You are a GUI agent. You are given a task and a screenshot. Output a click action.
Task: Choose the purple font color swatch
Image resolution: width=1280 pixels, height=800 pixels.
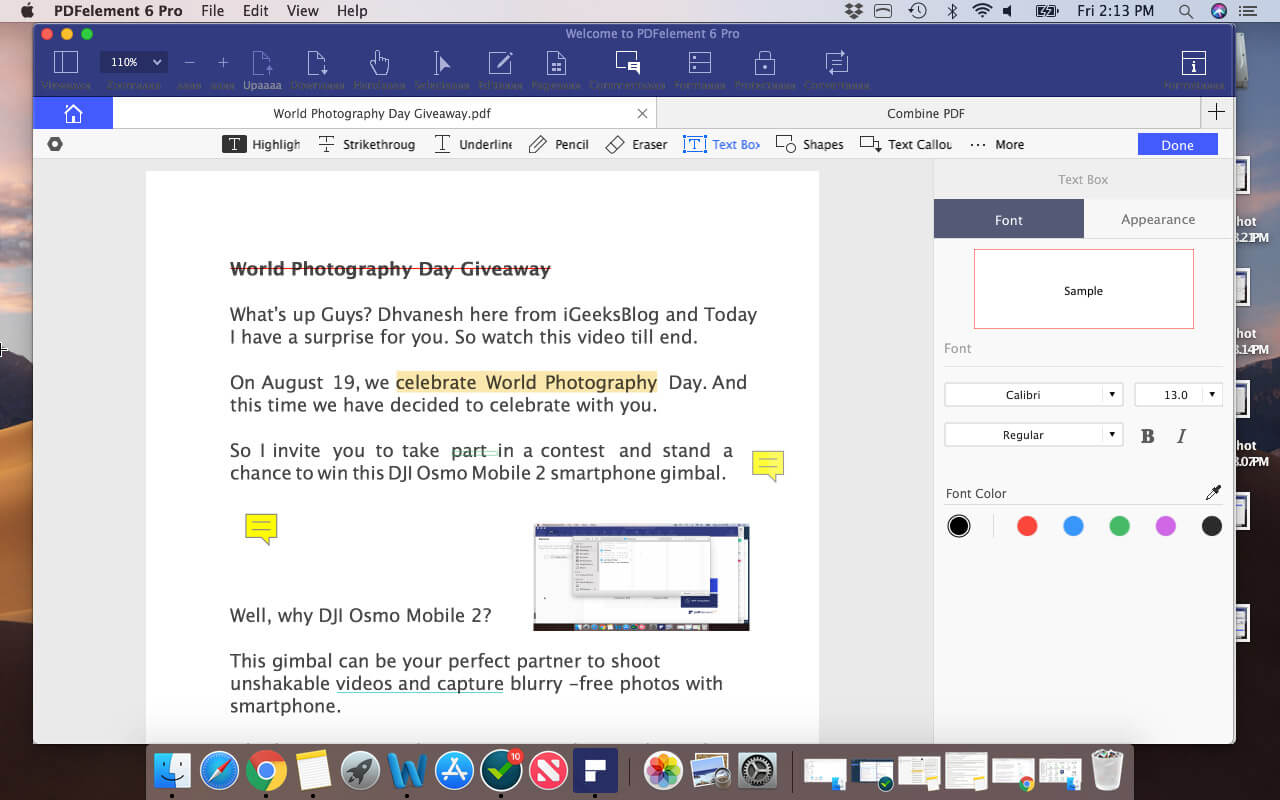1165,526
